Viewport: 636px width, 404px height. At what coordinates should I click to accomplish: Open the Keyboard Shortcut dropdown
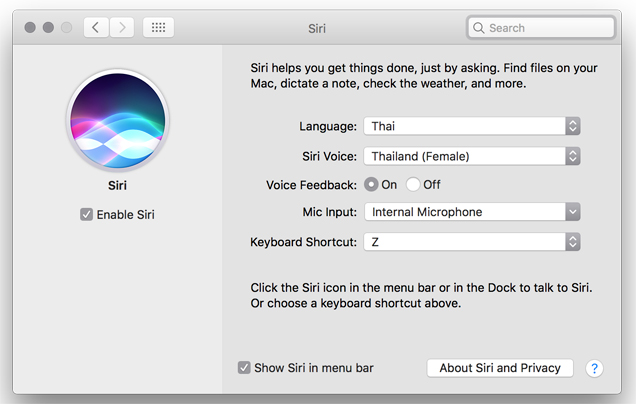472,242
